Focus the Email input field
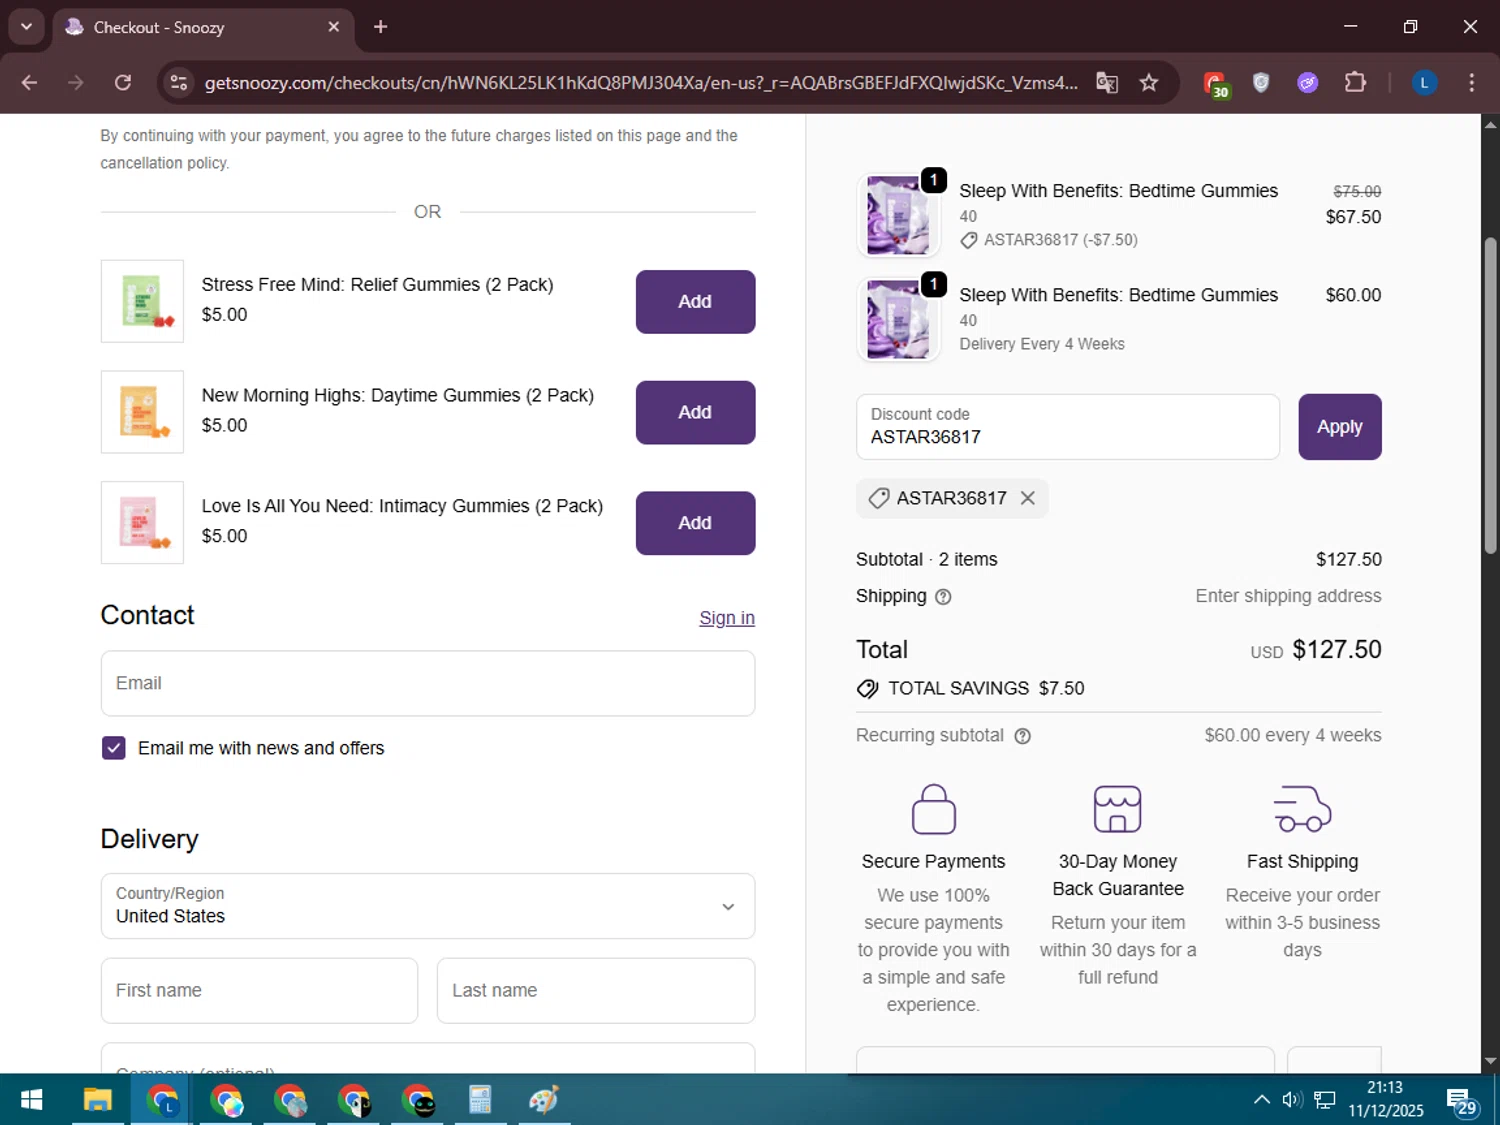 (428, 683)
